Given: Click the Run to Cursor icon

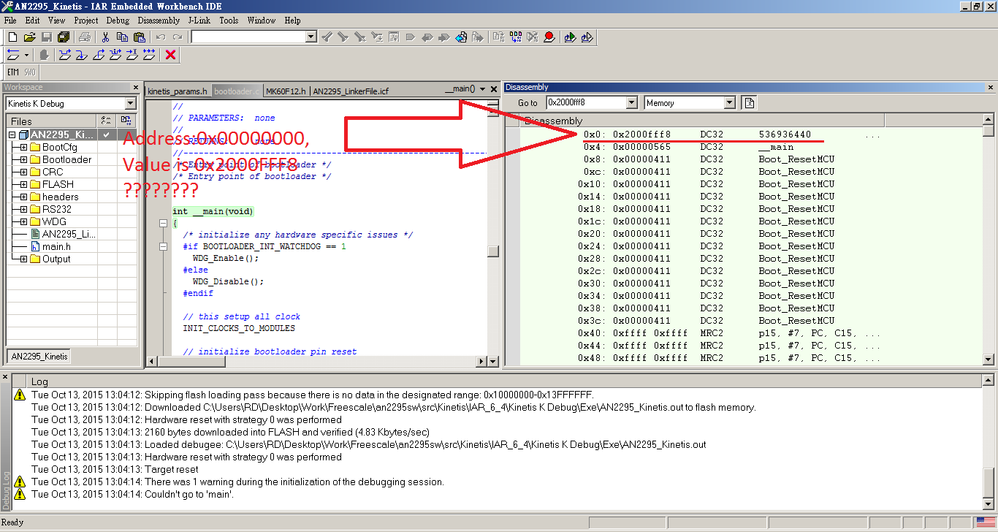Looking at the screenshot, I should [132, 55].
